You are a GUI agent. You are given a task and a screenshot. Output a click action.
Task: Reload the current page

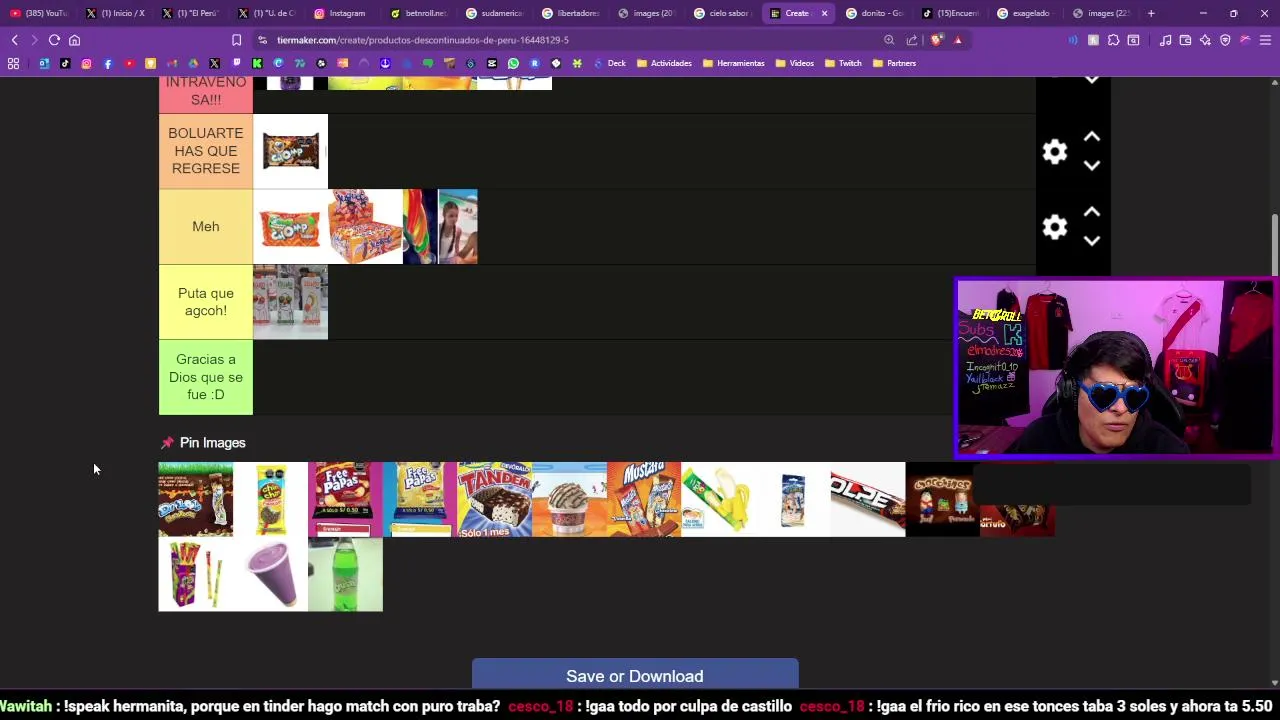point(54,40)
